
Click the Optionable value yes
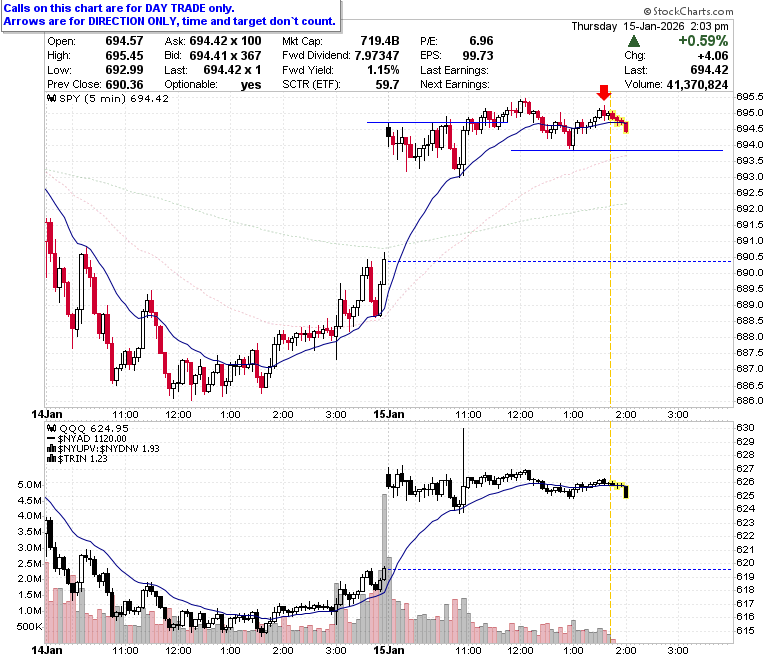click(x=251, y=85)
